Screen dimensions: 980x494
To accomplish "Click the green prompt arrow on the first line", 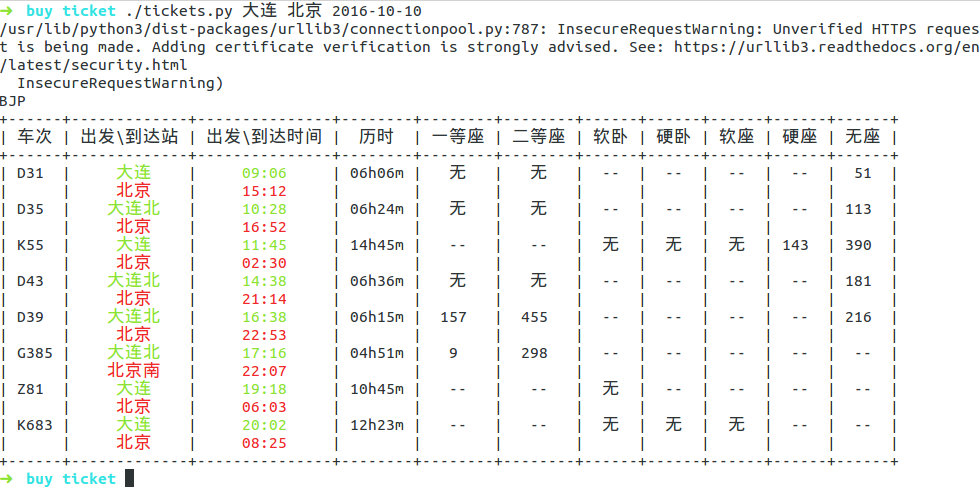I will click(7, 11).
